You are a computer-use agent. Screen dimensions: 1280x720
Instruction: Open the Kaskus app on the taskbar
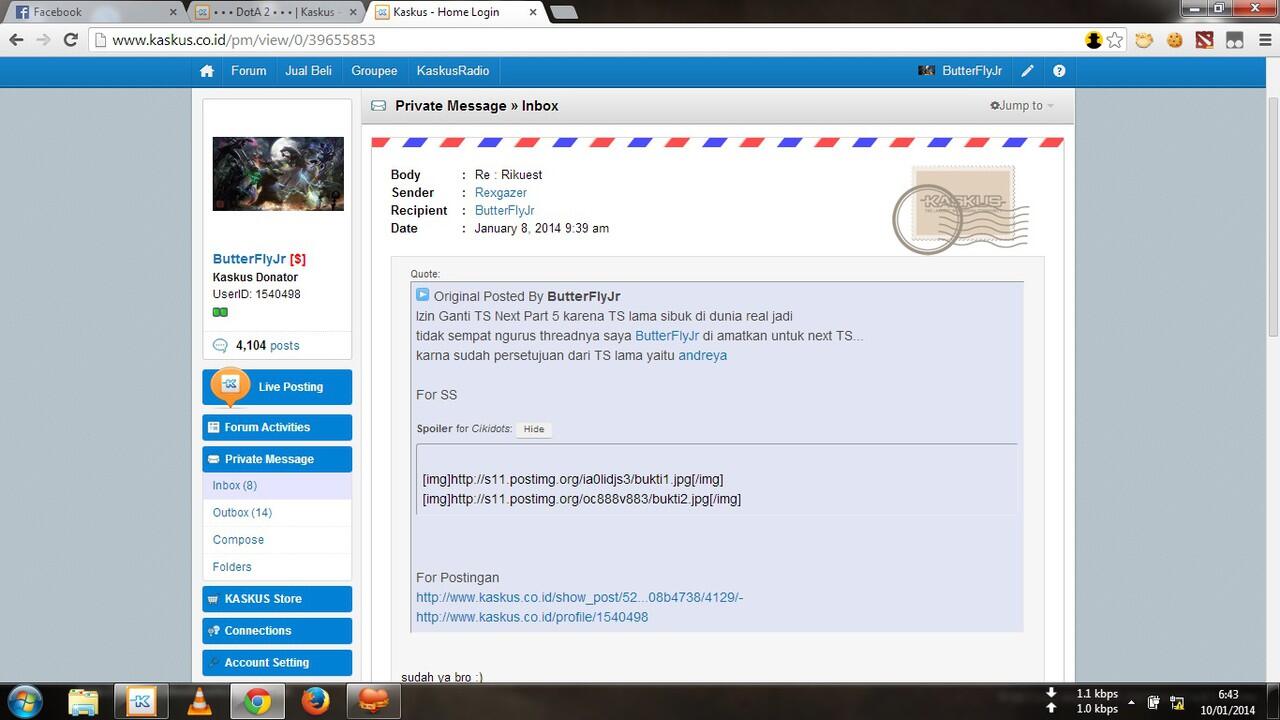[141, 702]
